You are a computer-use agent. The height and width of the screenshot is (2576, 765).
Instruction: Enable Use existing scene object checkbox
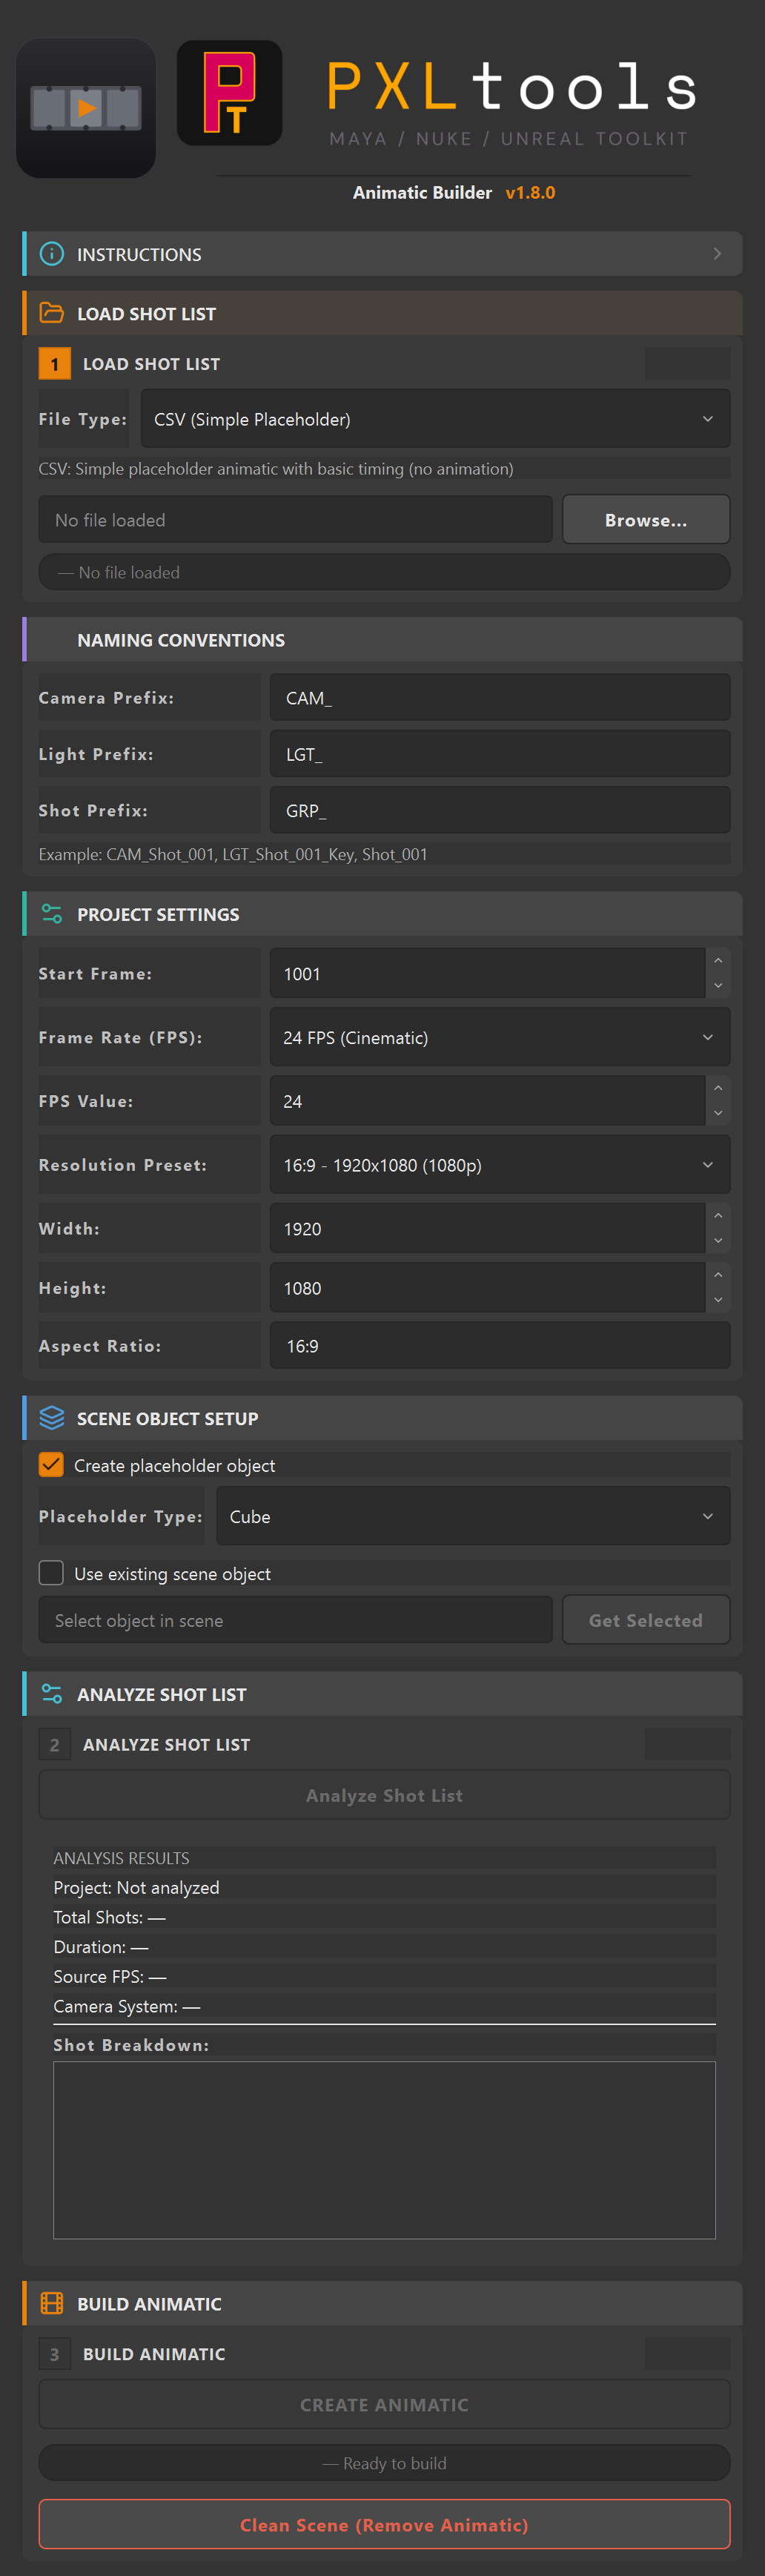pos(51,1573)
